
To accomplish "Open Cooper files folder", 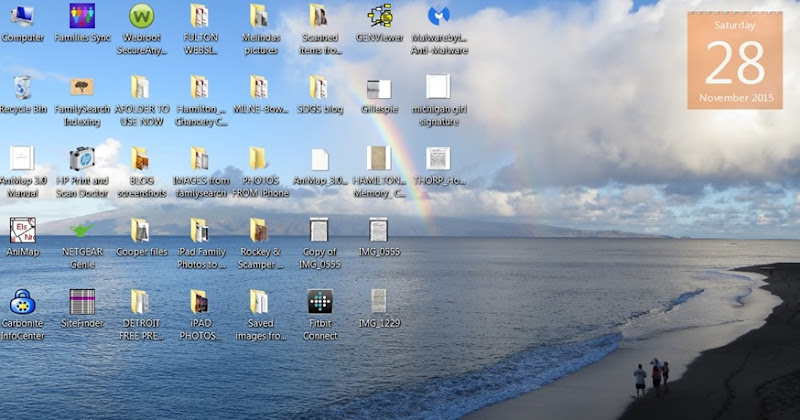I will pyautogui.click(x=141, y=237).
